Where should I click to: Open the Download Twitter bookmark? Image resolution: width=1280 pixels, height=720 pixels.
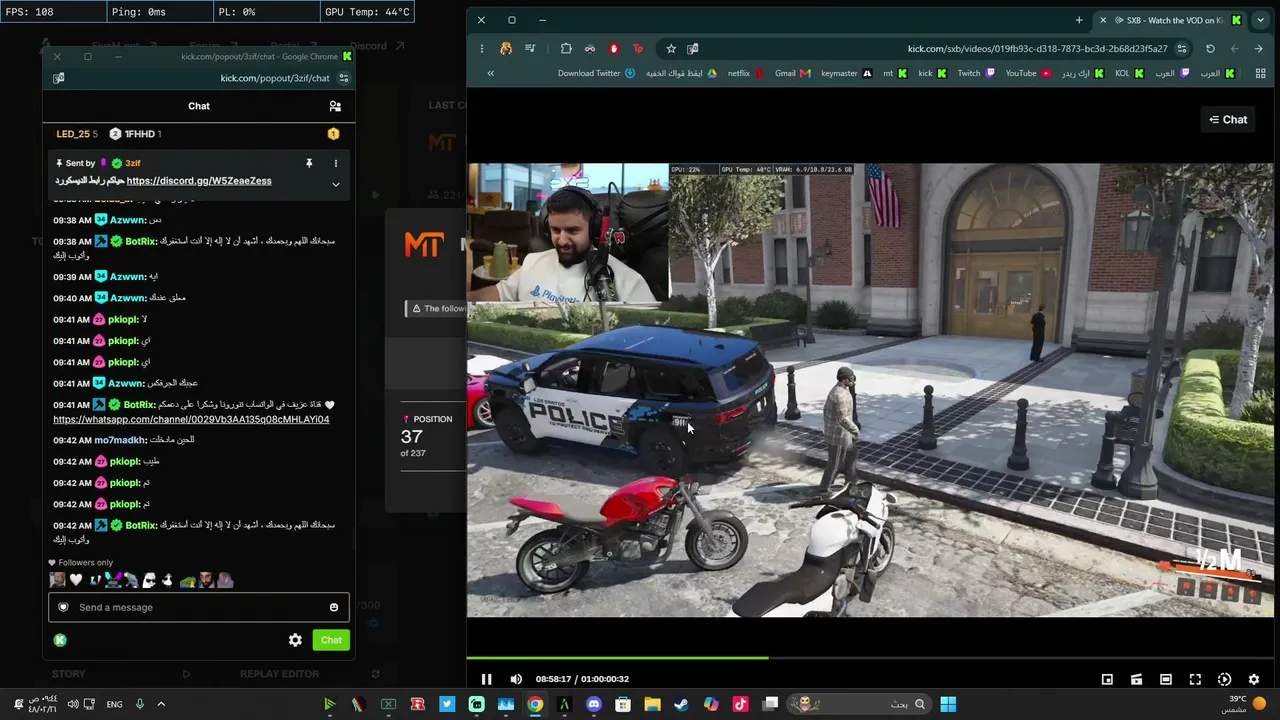point(596,73)
